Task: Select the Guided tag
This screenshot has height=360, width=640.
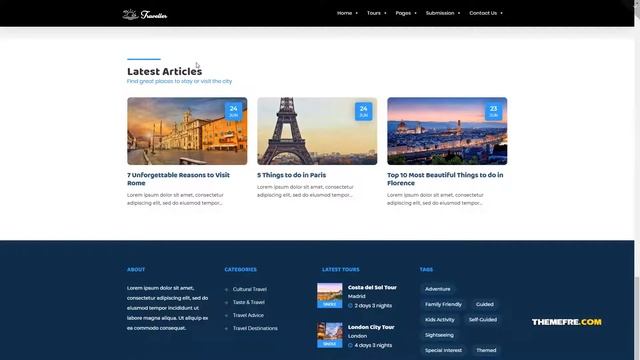Action: 484,304
